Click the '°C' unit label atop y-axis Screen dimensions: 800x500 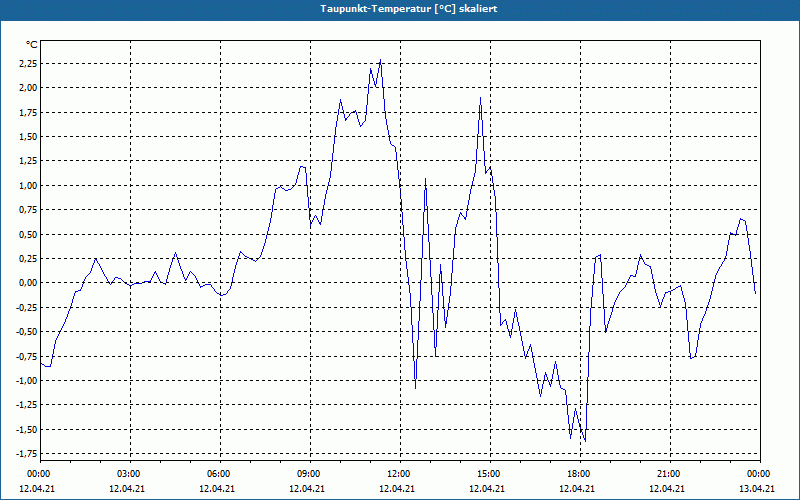(x=32, y=45)
